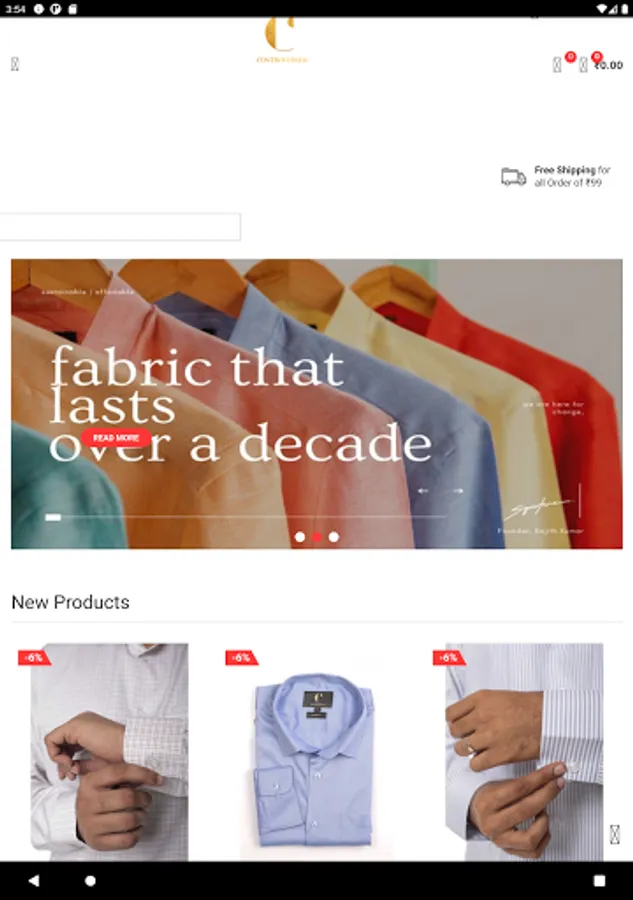Tap the ₹0.00 cart total
The height and width of the screenshot is (900, 633).
pyautogui.click(x=609, y=65)
